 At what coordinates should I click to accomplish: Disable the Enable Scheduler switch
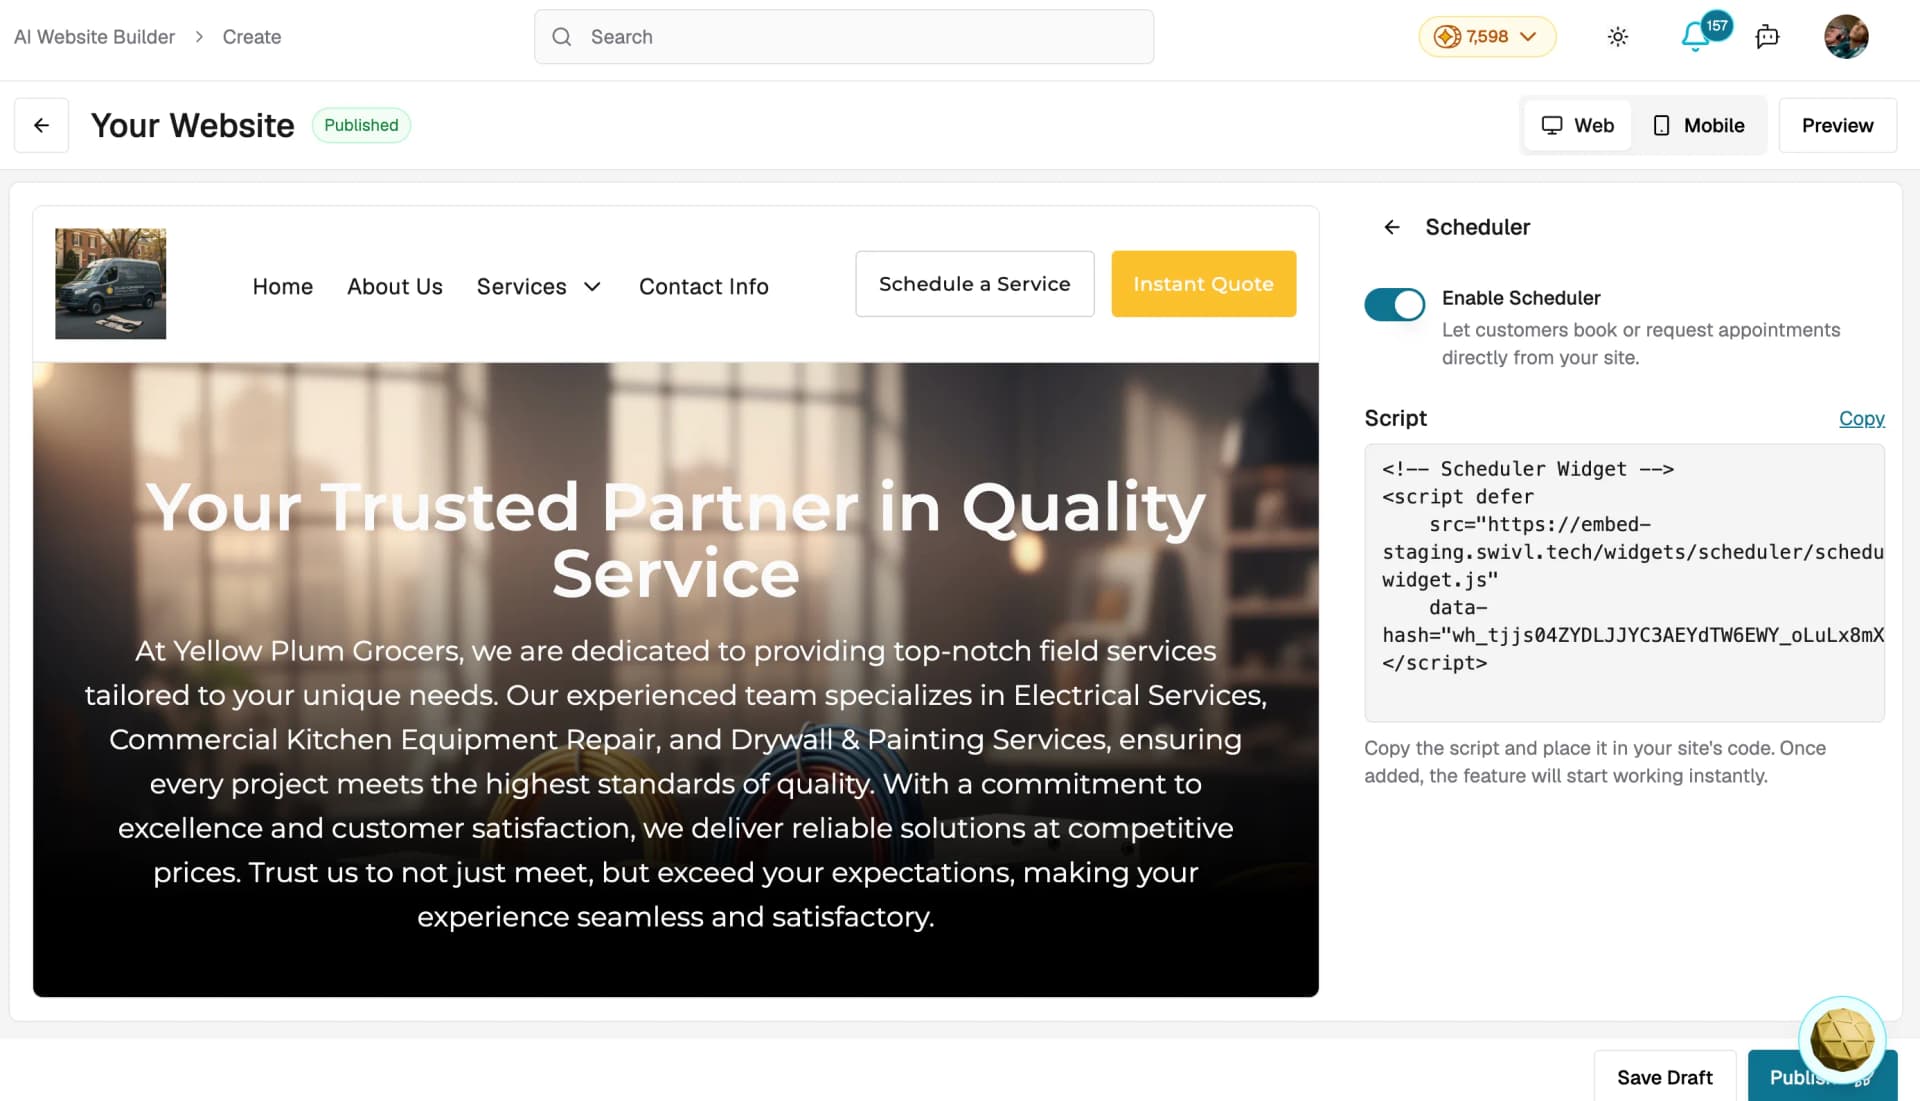[x=1394, y=304]
